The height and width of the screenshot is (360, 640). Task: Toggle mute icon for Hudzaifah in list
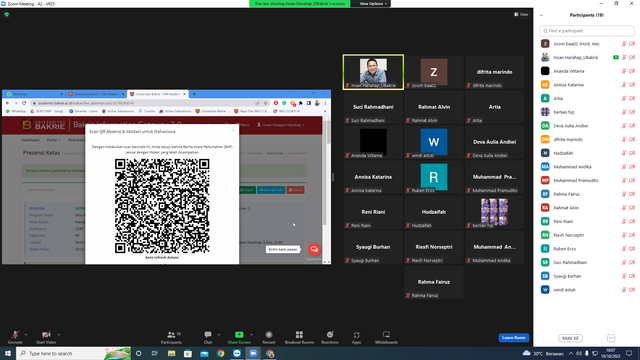[x=624, y=153]
